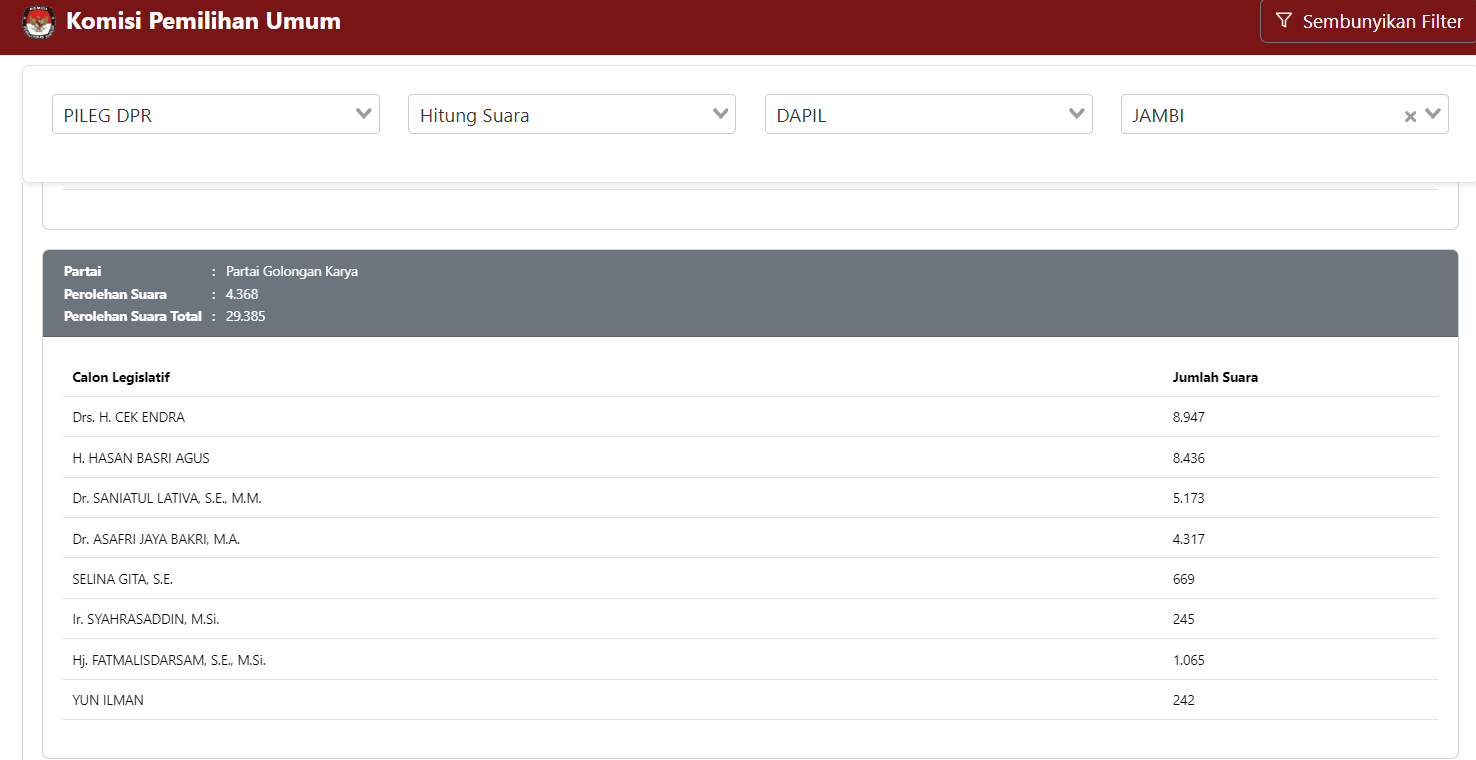
Task: Click the Perolehan Suara Total value 29.385
Action: (246, 316)
